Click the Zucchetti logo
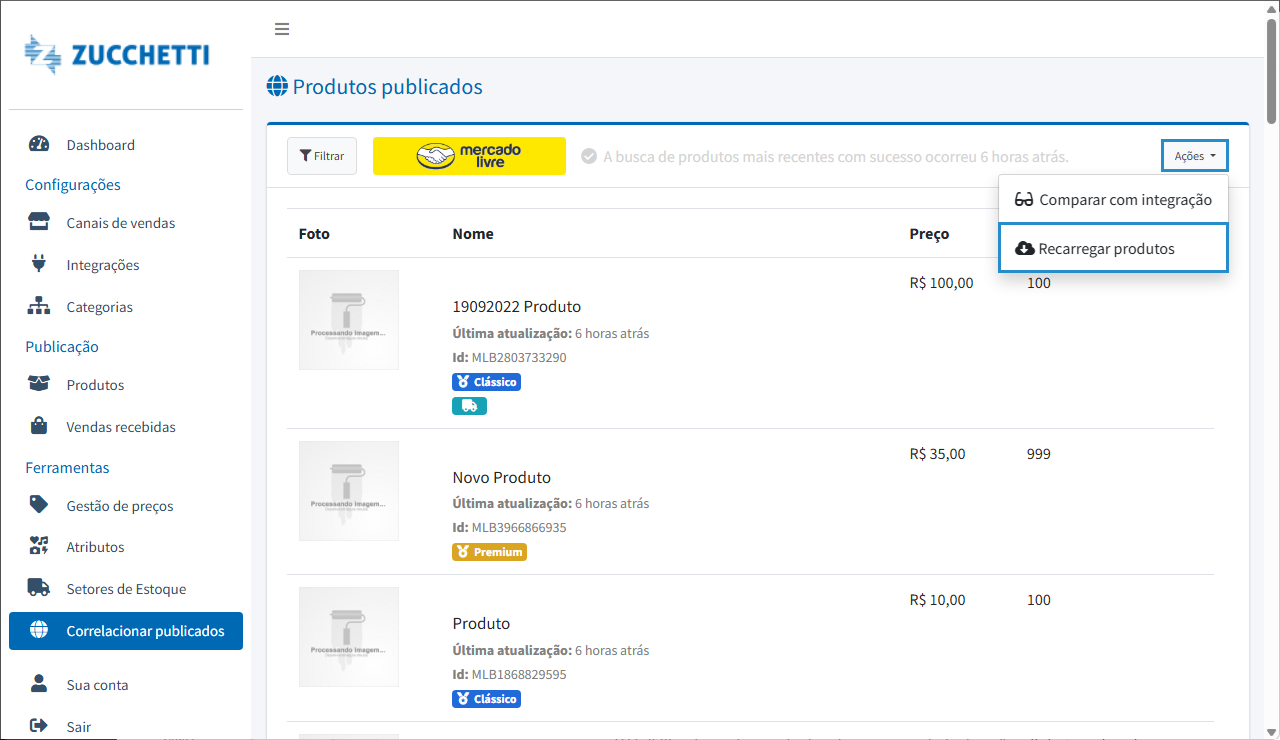This screenshot has height=740, width=1280. 117,55
